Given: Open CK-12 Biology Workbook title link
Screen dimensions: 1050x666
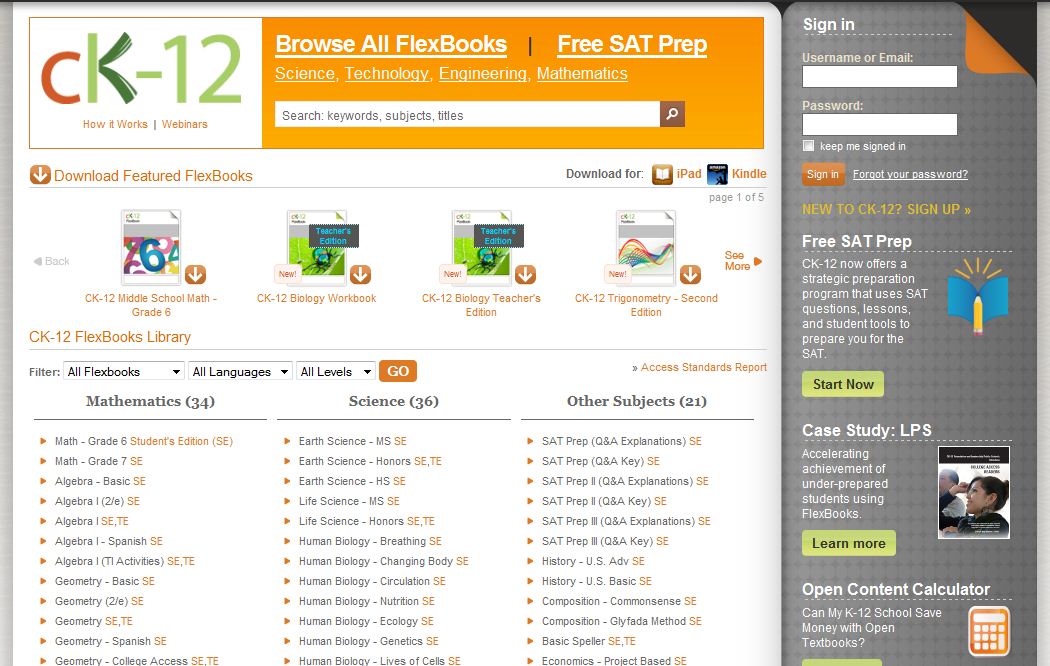Looking at the screenshot, I should tap(317, 299).
